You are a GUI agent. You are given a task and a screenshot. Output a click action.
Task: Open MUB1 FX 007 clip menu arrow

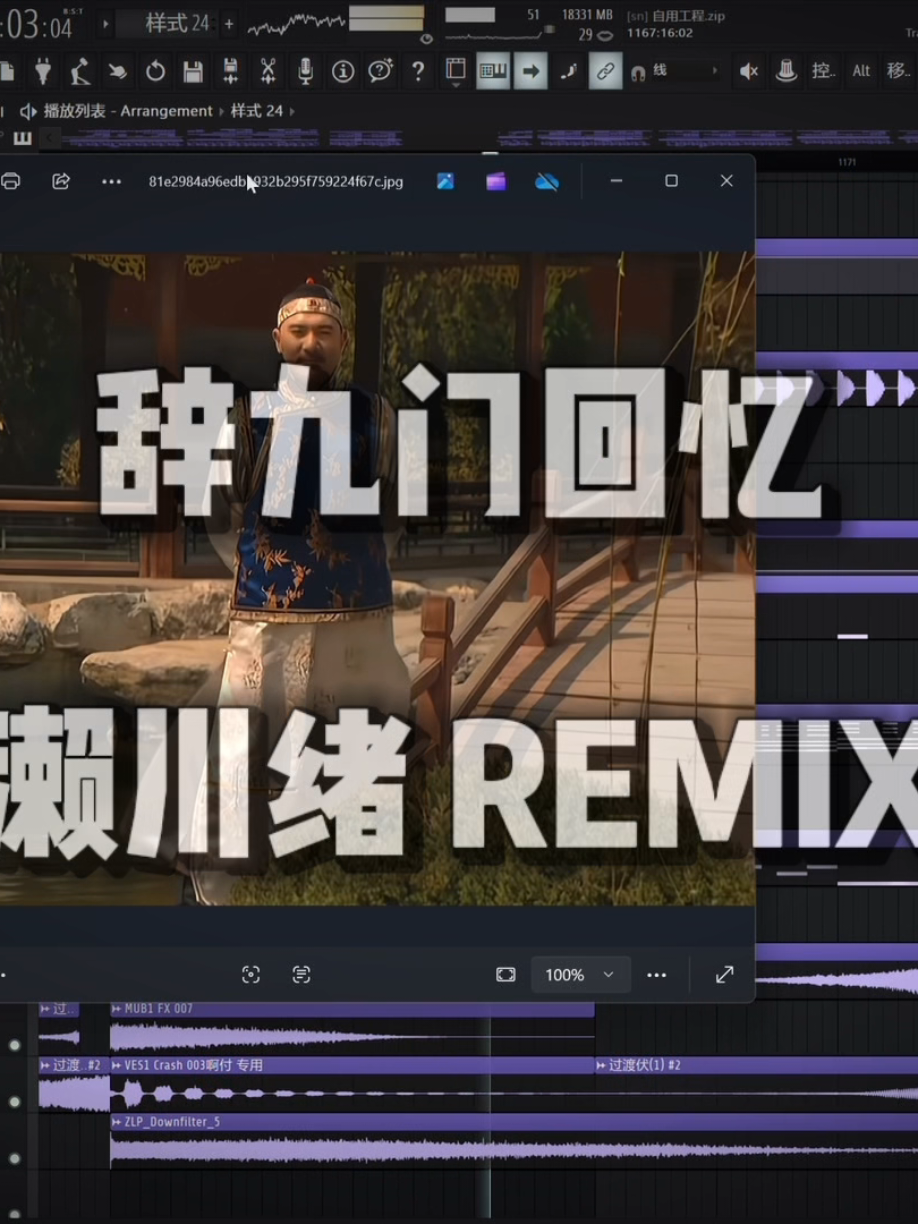117,1009
